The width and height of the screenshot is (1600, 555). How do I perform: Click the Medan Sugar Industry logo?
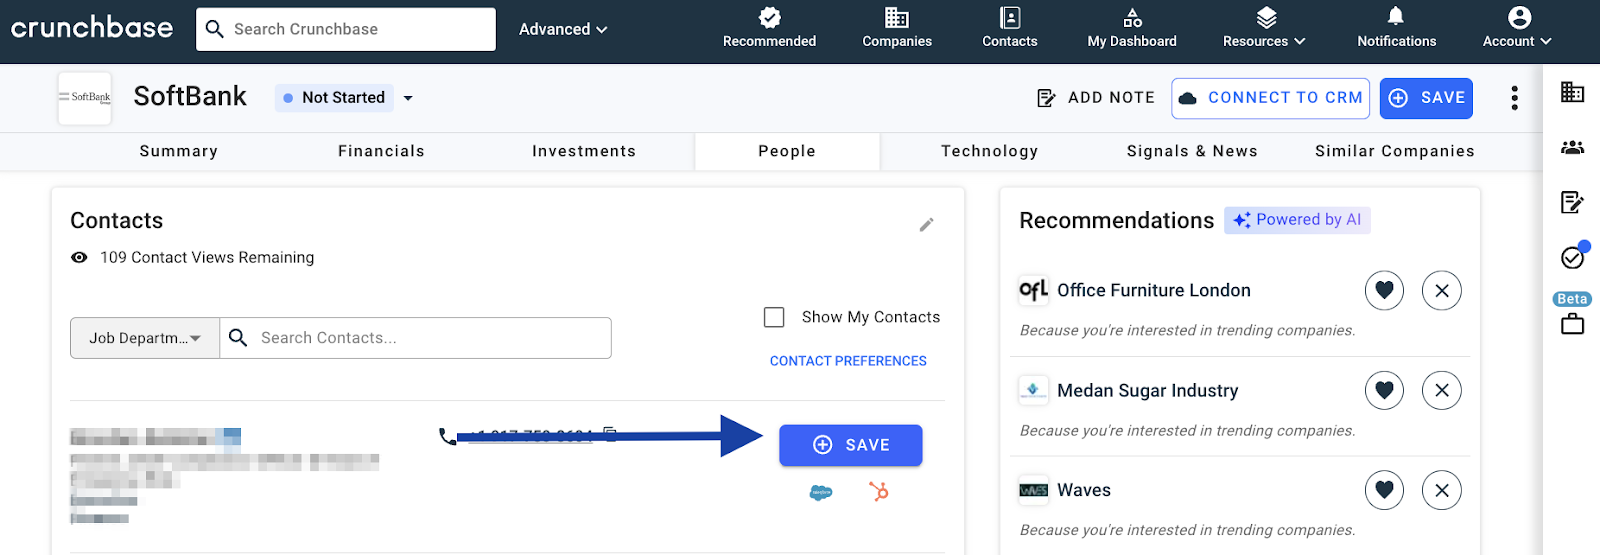tap(1033, 390)
